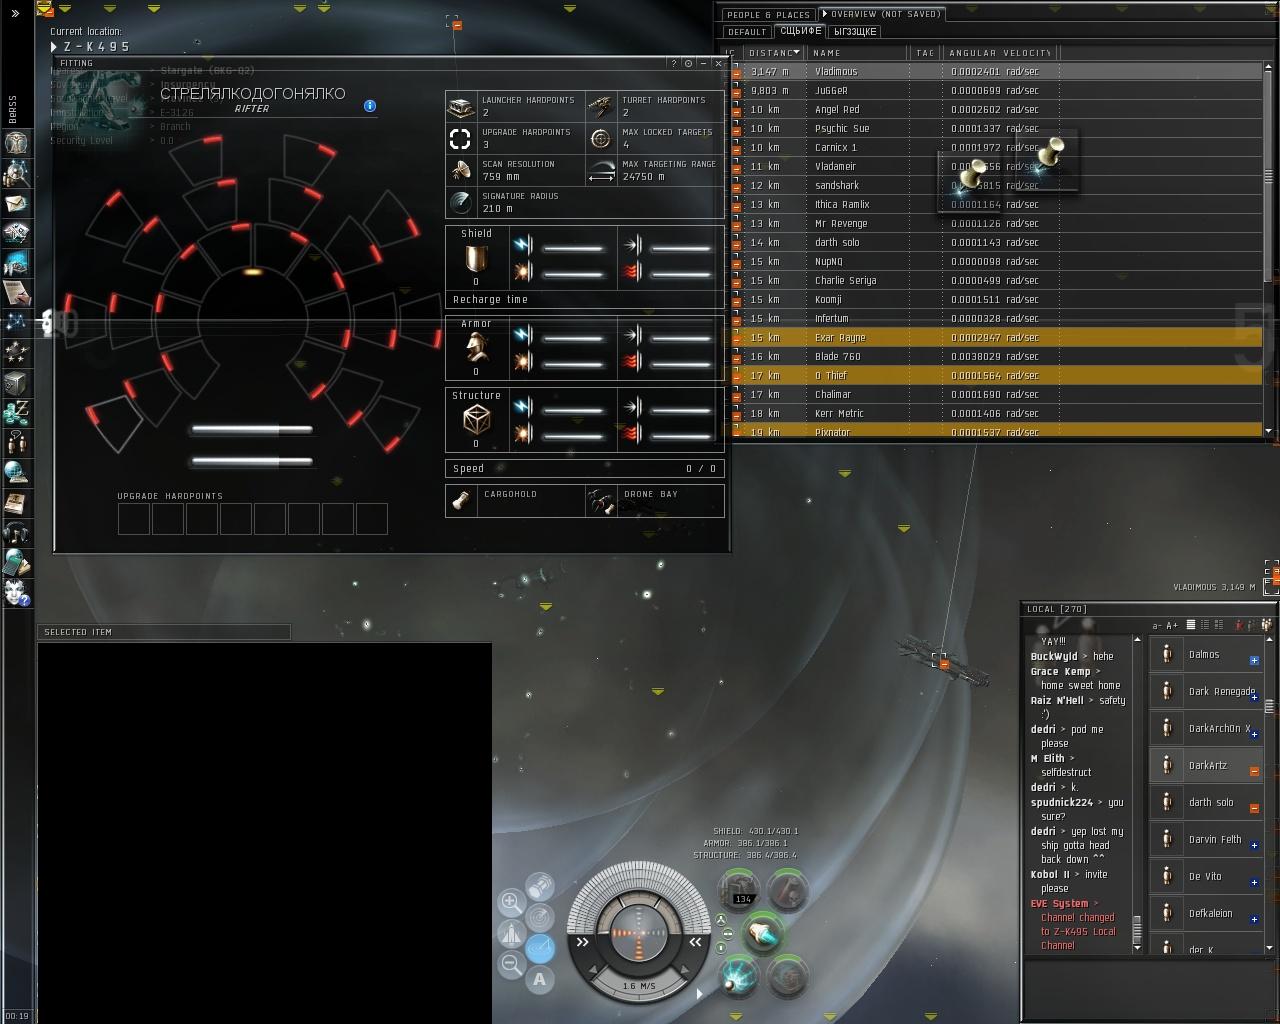Screen dimensions: 1280x1024
Task: Expand the sidebar with the double-arrow button
Action: pyautogui.click(x=15, y=13)
